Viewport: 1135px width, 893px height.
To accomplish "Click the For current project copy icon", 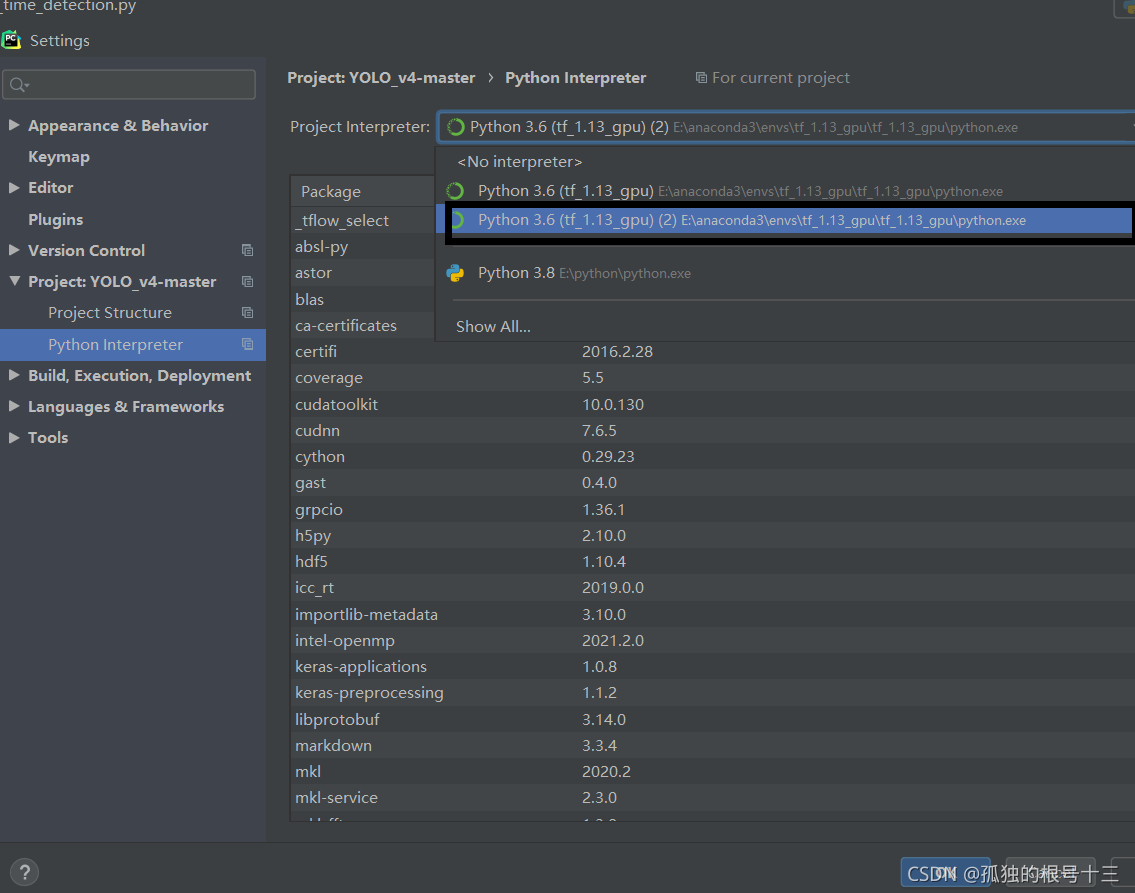I will point(701,77).
